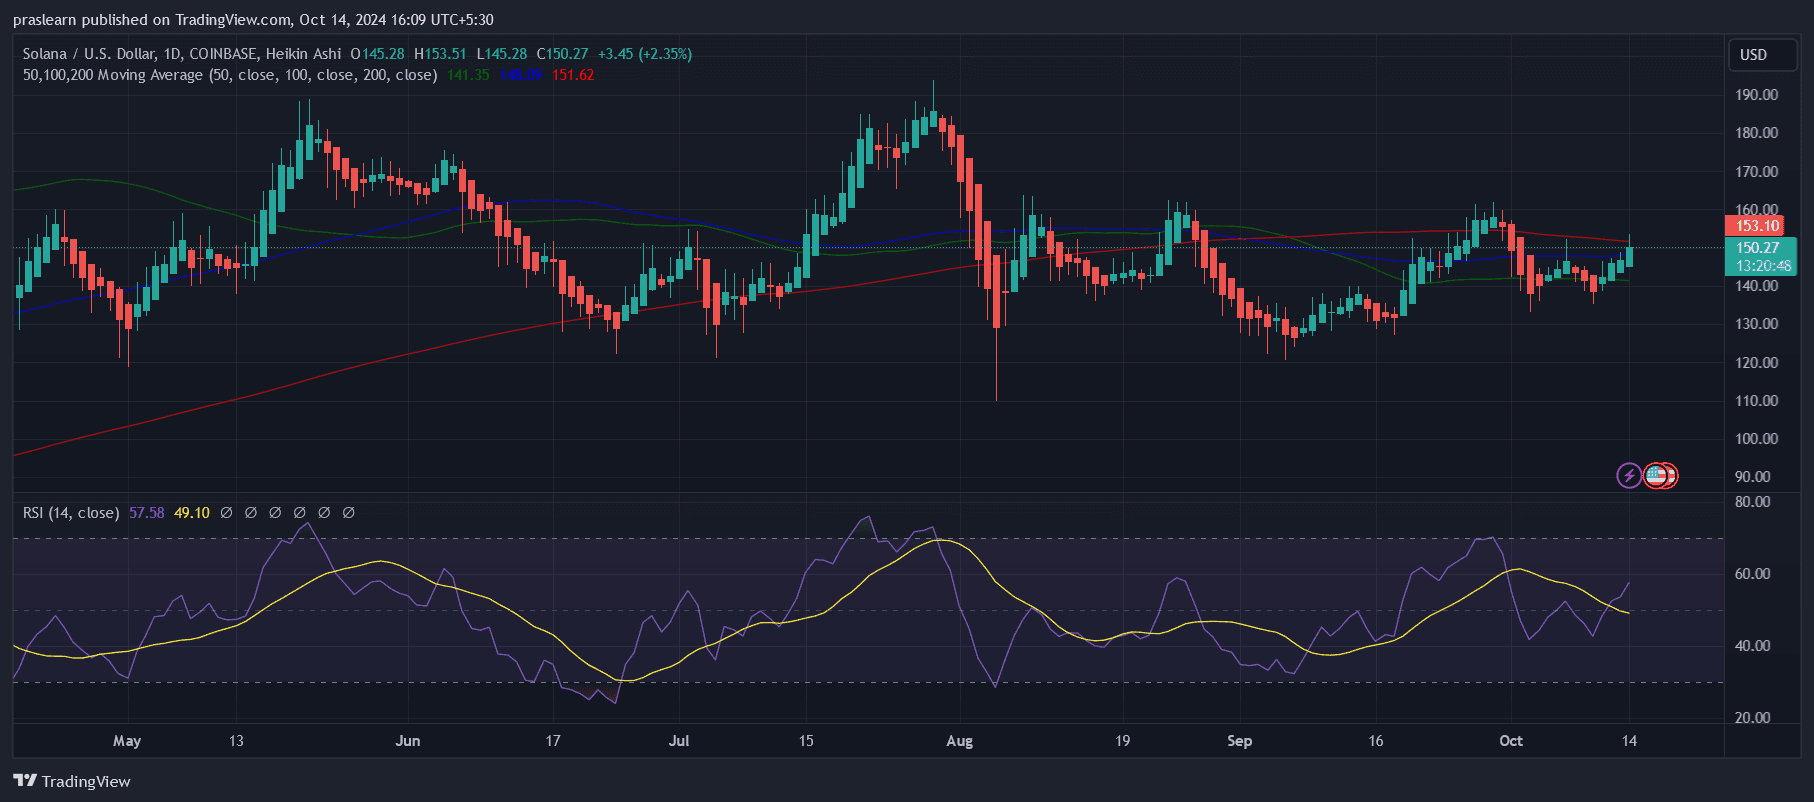Click the front US flag economic event icon
Screen dimensions: 1814x802
[x=1655, y=475]
